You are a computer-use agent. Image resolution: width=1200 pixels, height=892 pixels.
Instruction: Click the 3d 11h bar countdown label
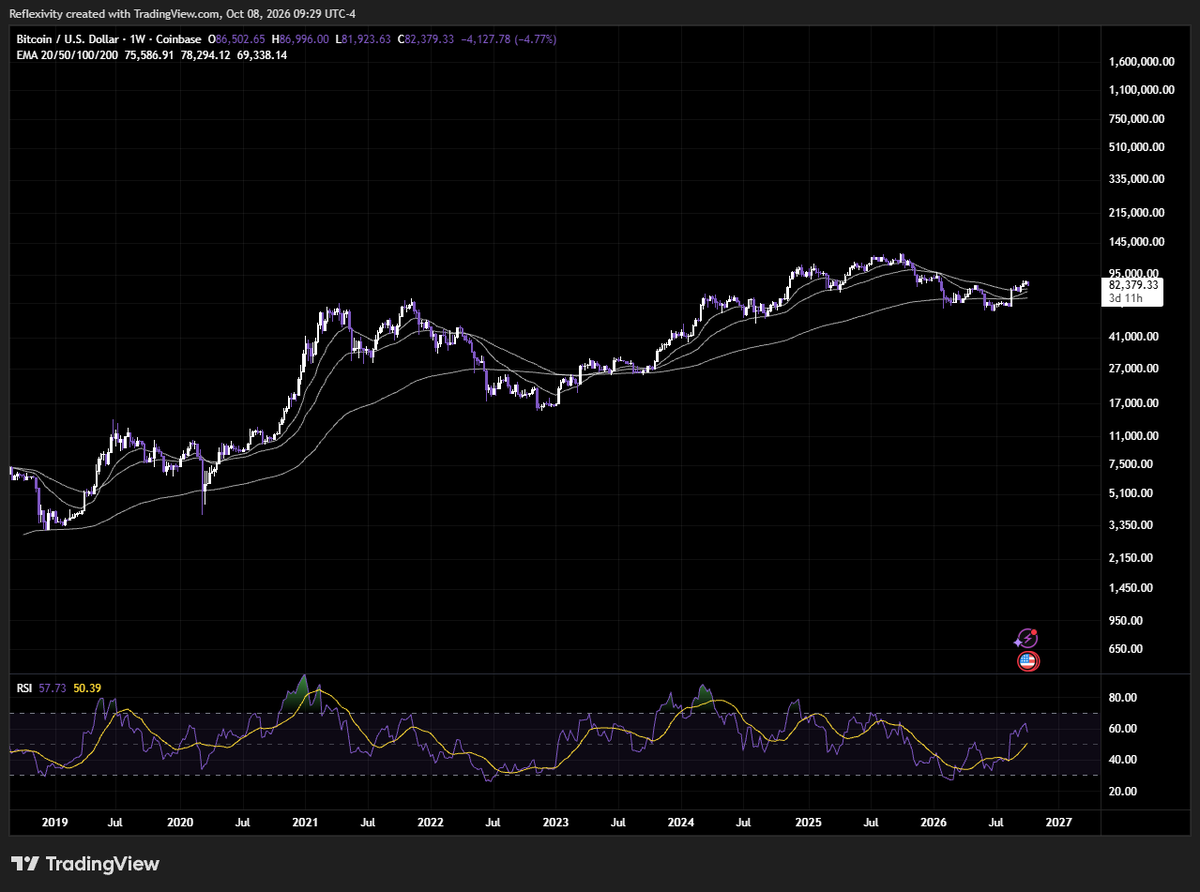click(x=1126, y=298)
